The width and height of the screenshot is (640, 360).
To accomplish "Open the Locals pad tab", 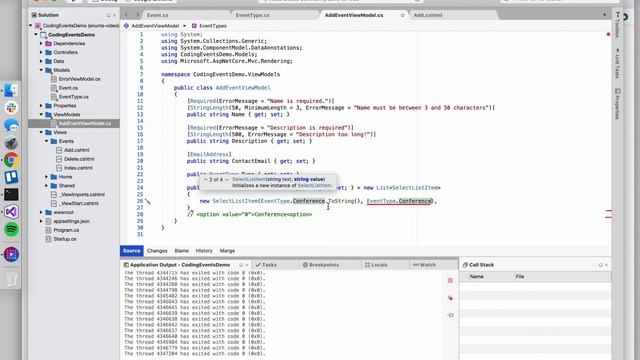I will click(x=376, y=265).
